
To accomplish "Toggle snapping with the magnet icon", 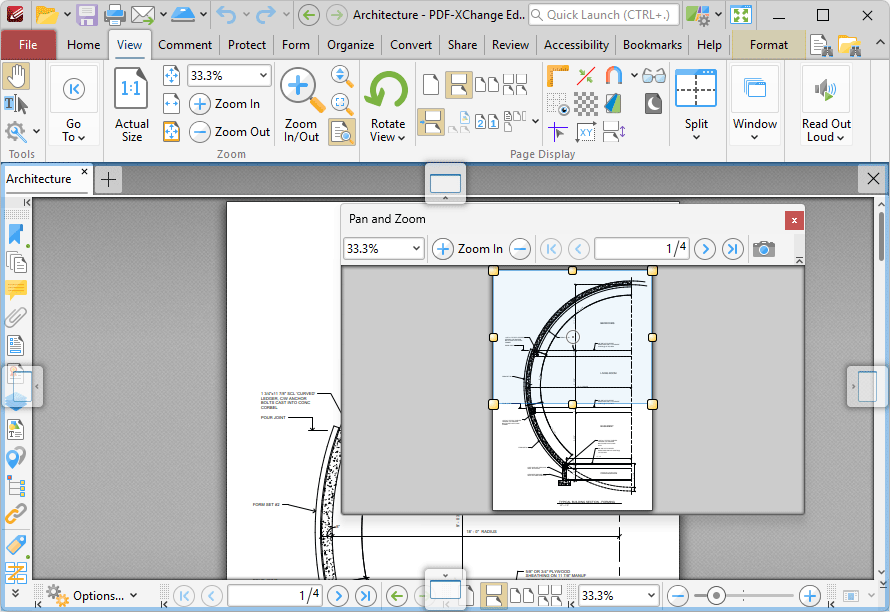I will [614, 77].
